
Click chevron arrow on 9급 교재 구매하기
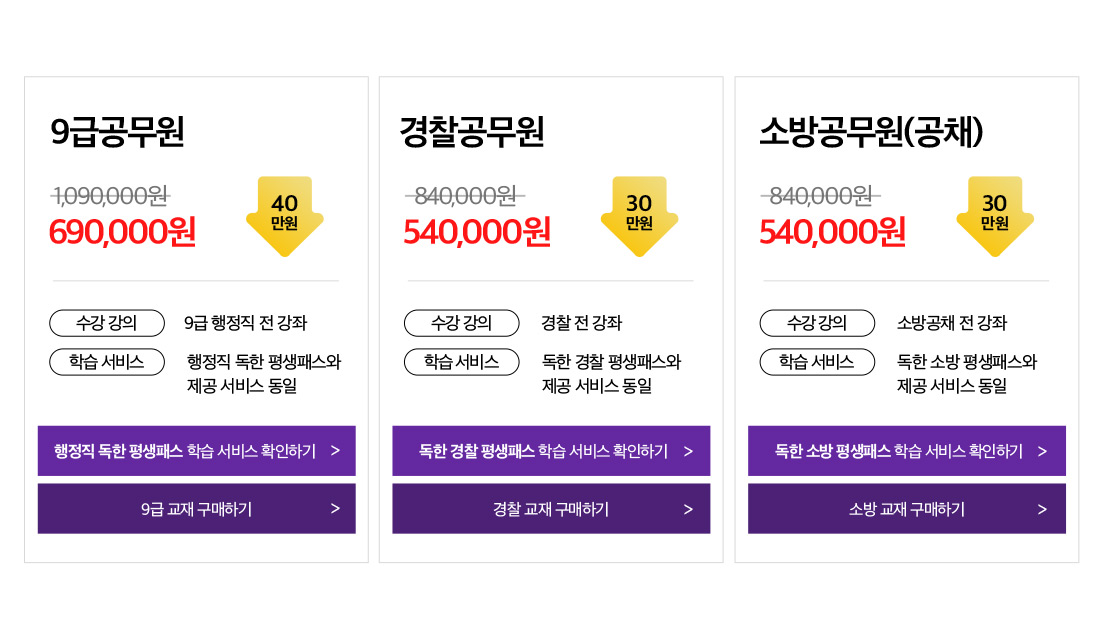pos(335,509)
